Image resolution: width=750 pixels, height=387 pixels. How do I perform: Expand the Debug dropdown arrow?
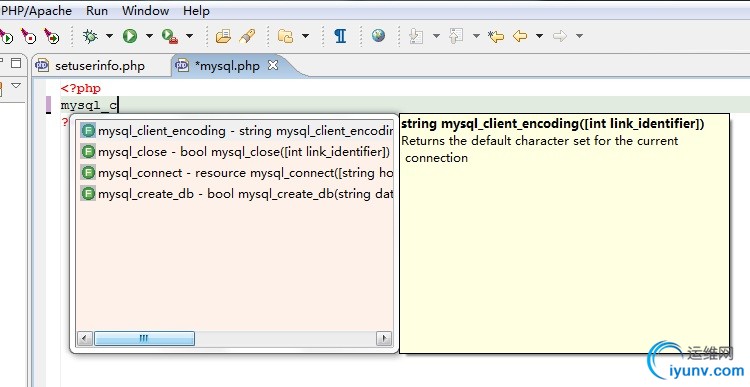(x=110, y=36)
